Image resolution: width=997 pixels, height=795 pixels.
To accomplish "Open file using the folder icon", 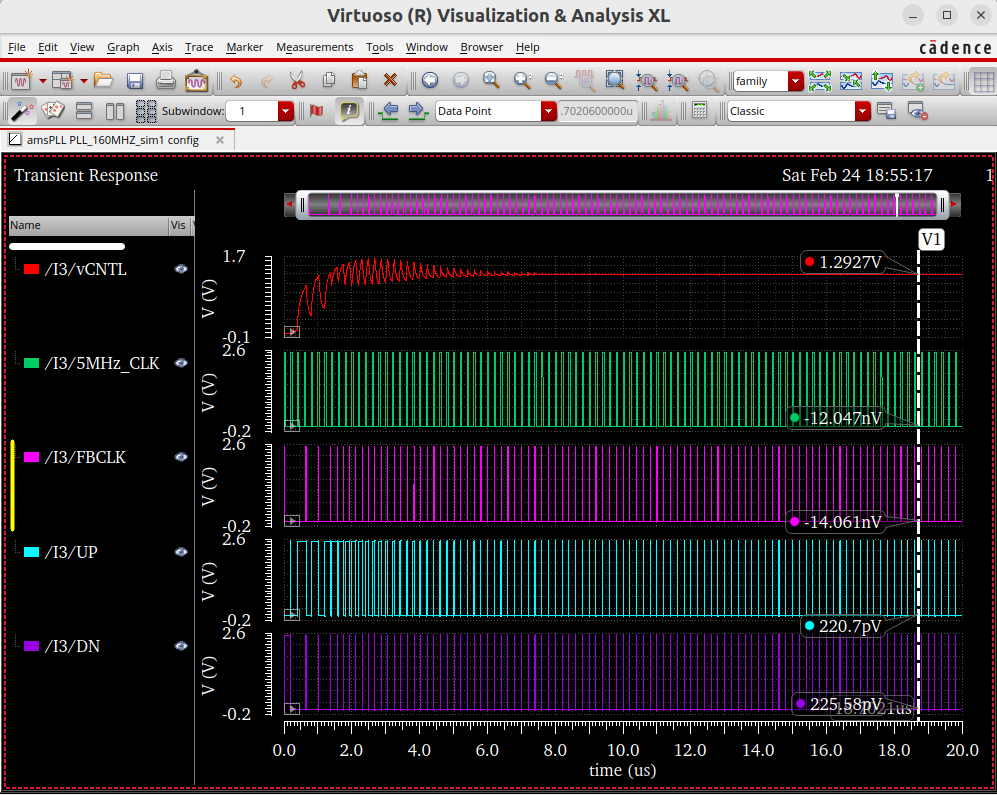I will click(104, 81).
